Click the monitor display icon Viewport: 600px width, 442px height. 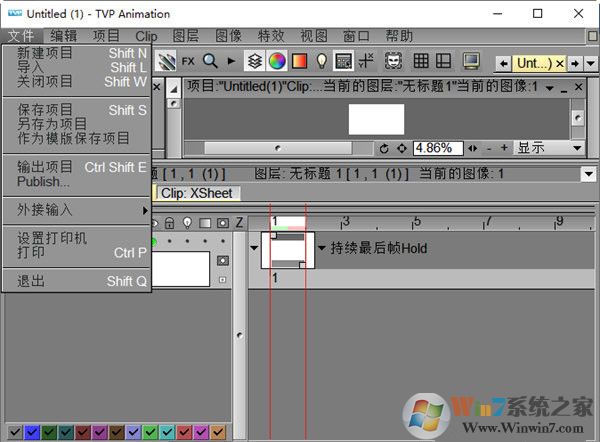point(471,61)
